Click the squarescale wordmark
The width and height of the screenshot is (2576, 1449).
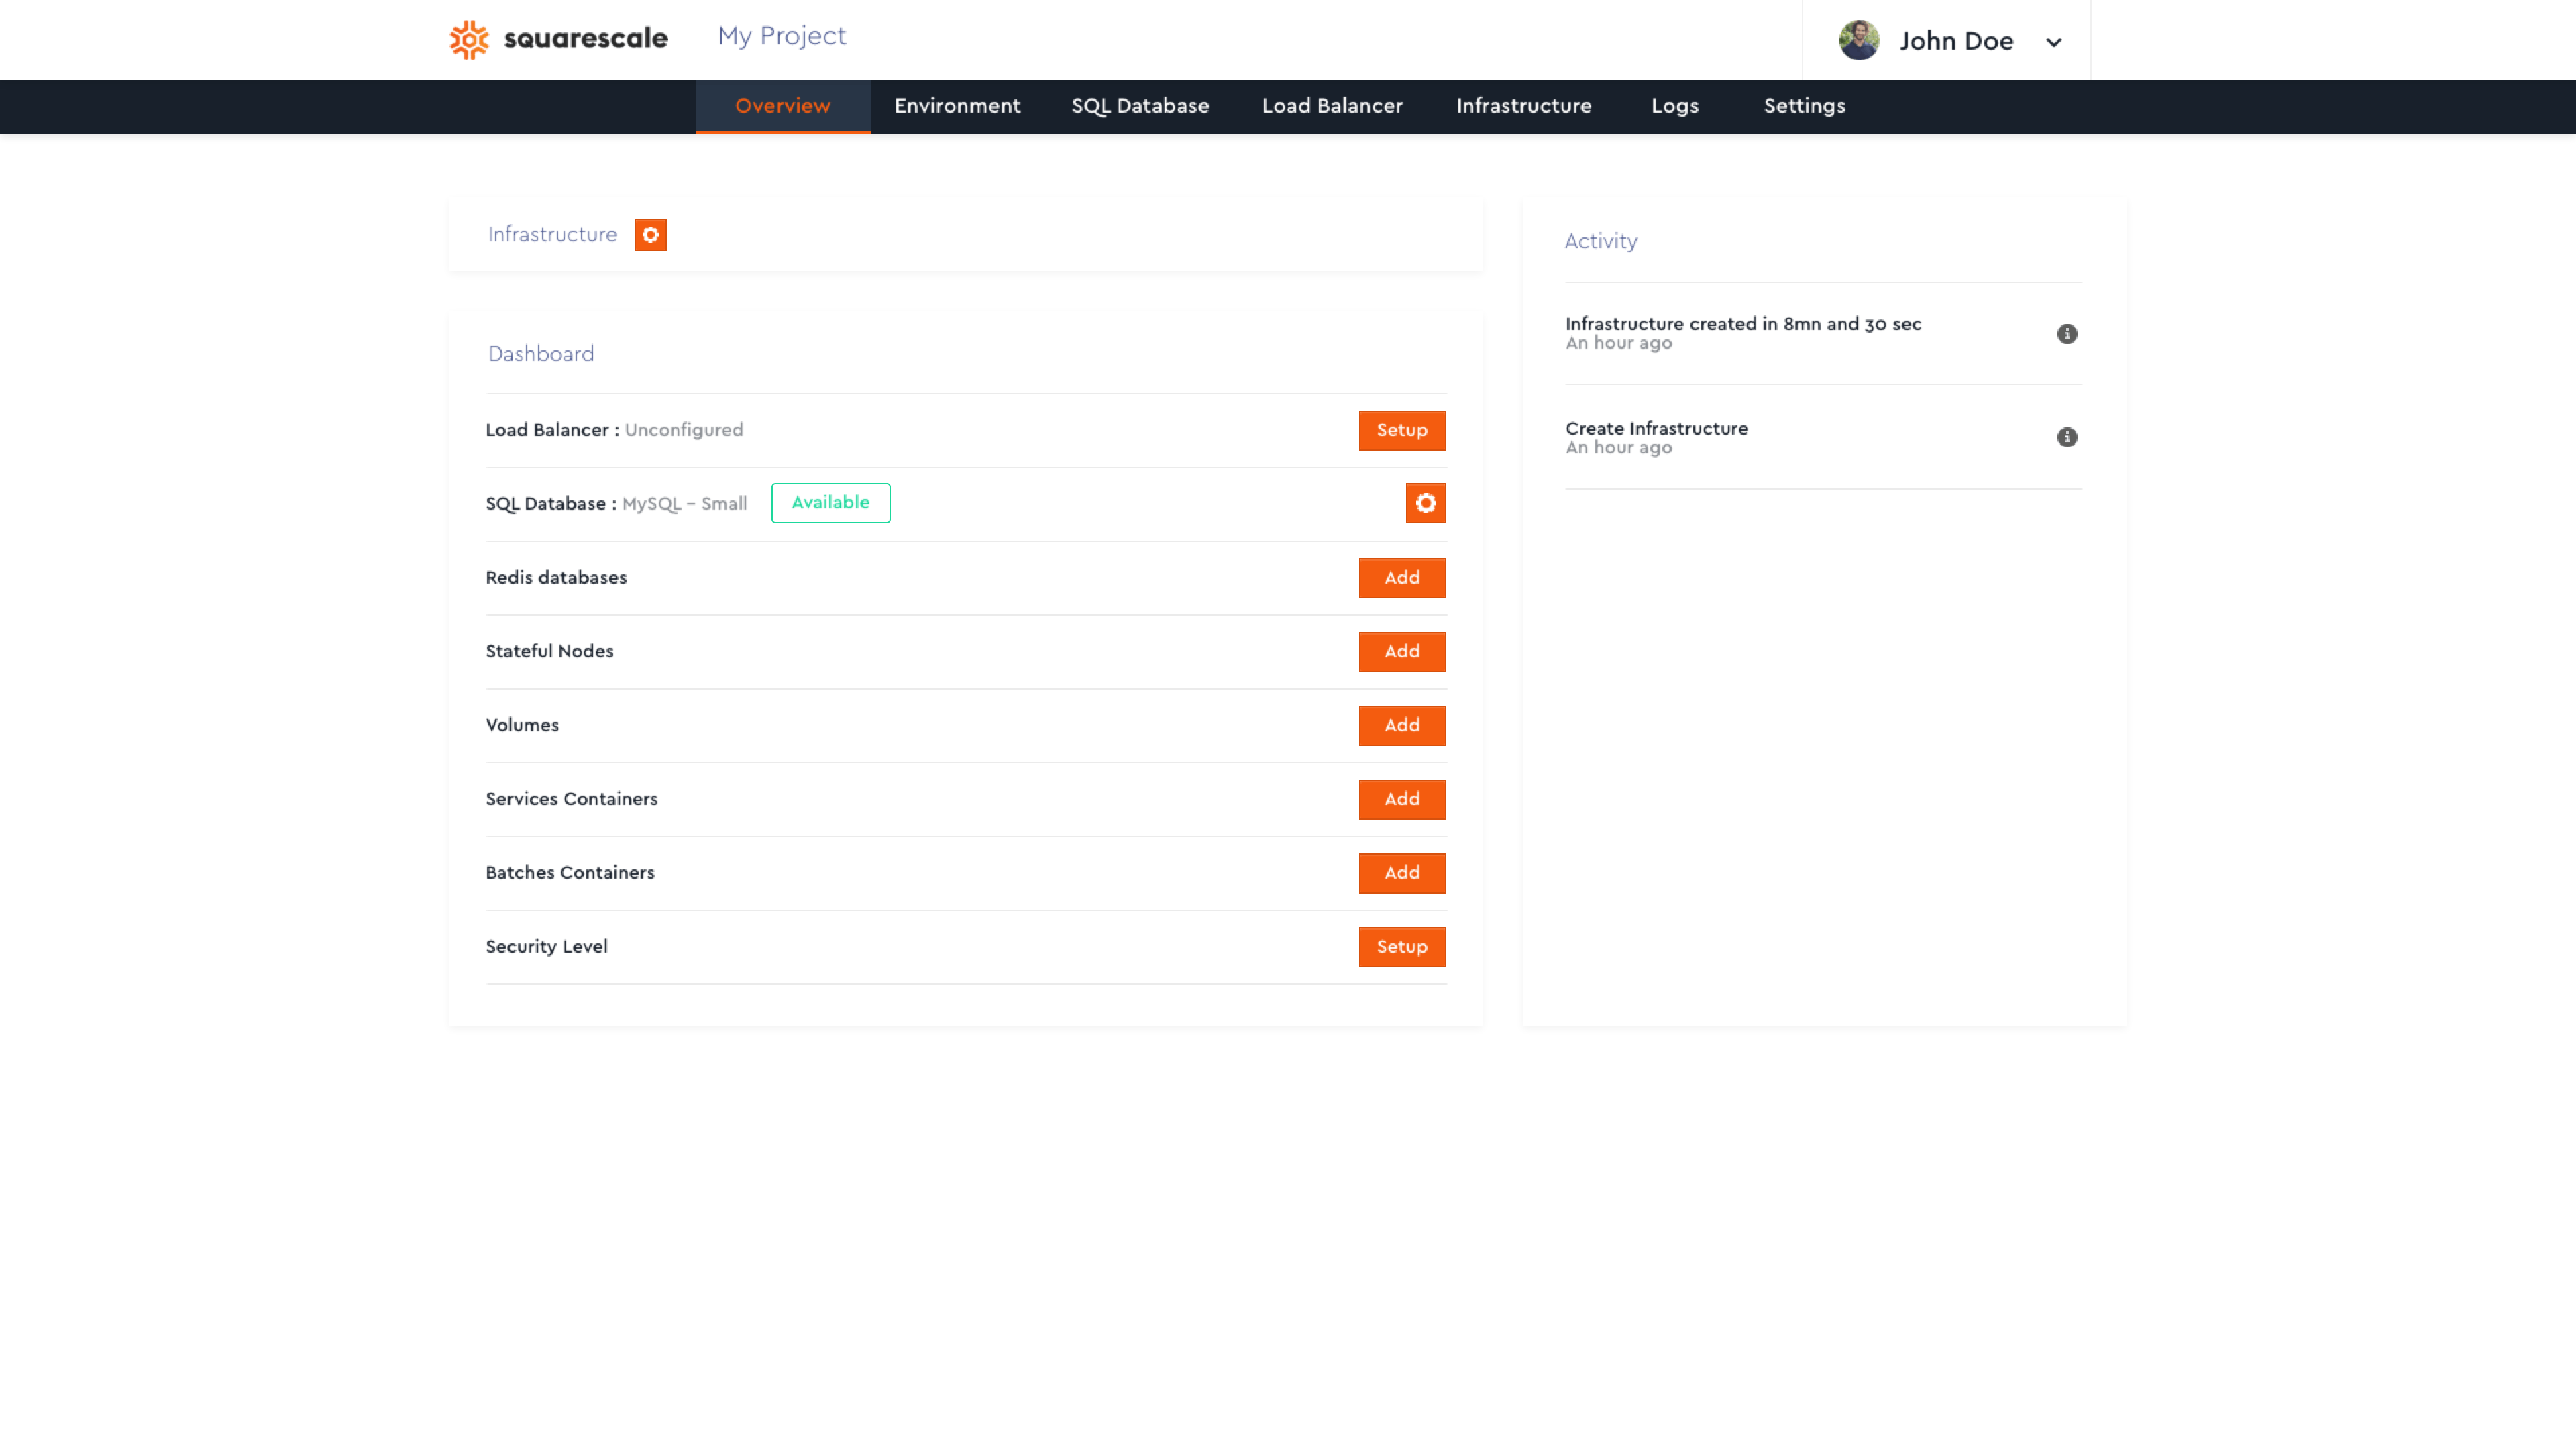coord(585,39)
